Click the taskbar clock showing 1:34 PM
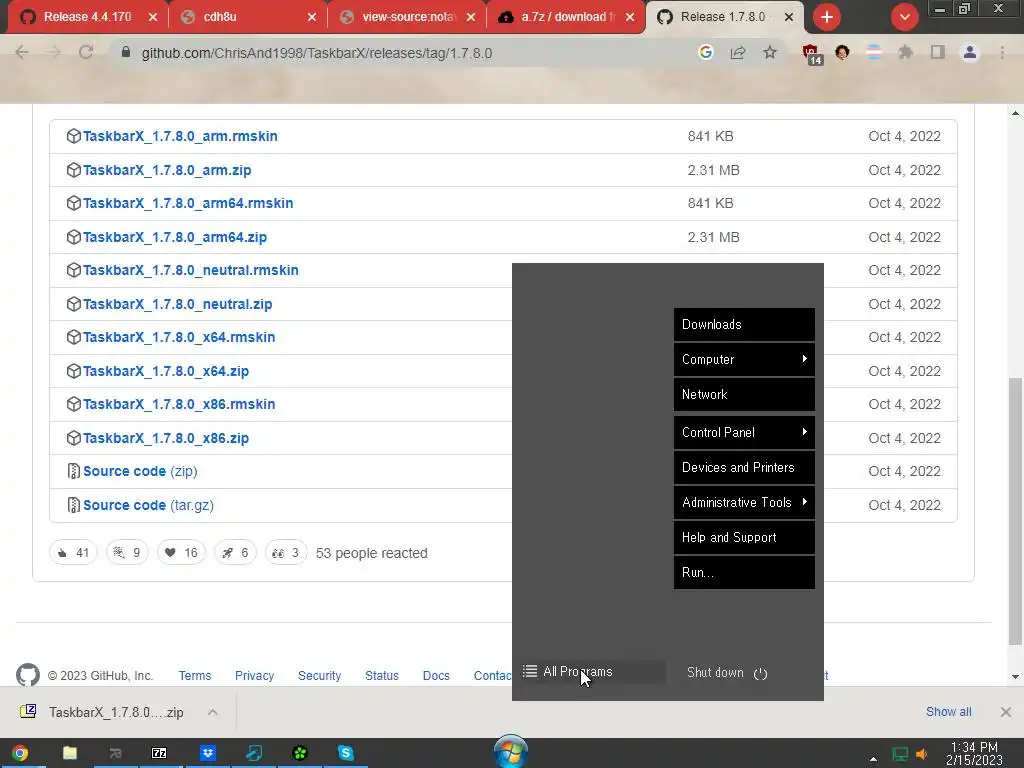Viewport: 1024px width, 768px height. coord(974,754)
